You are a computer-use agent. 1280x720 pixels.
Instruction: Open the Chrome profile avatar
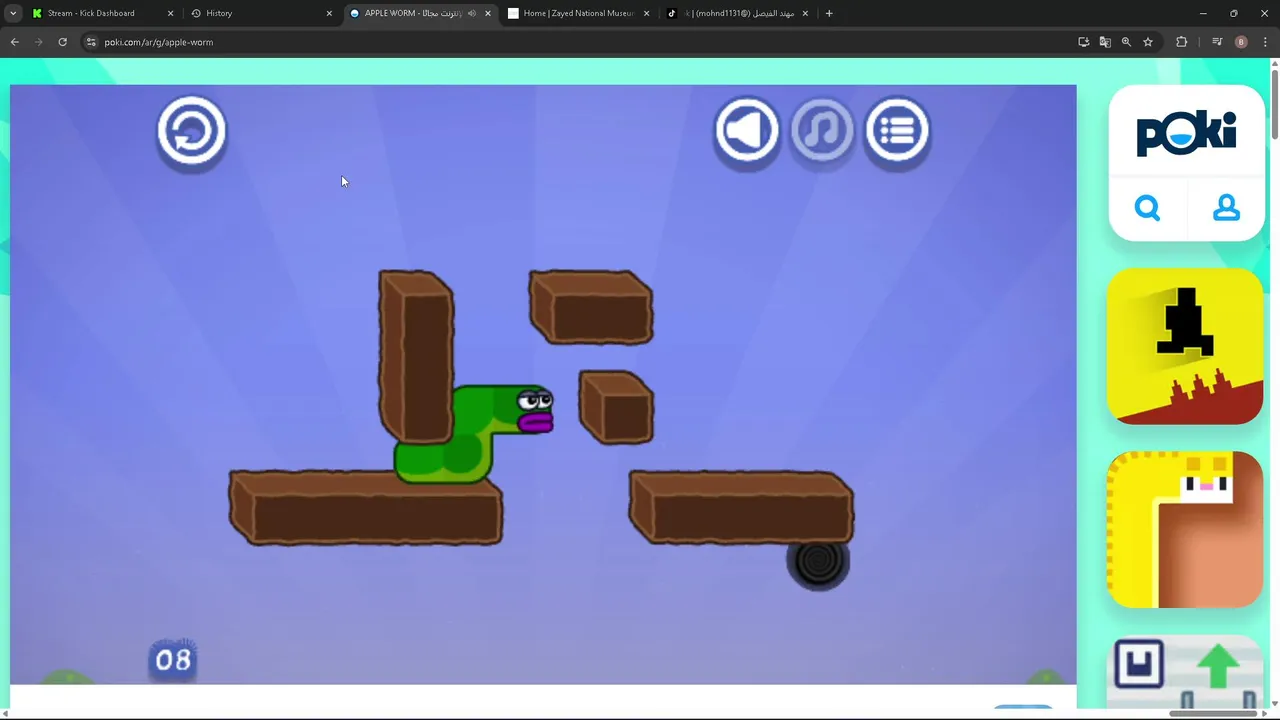[1241, 42]
